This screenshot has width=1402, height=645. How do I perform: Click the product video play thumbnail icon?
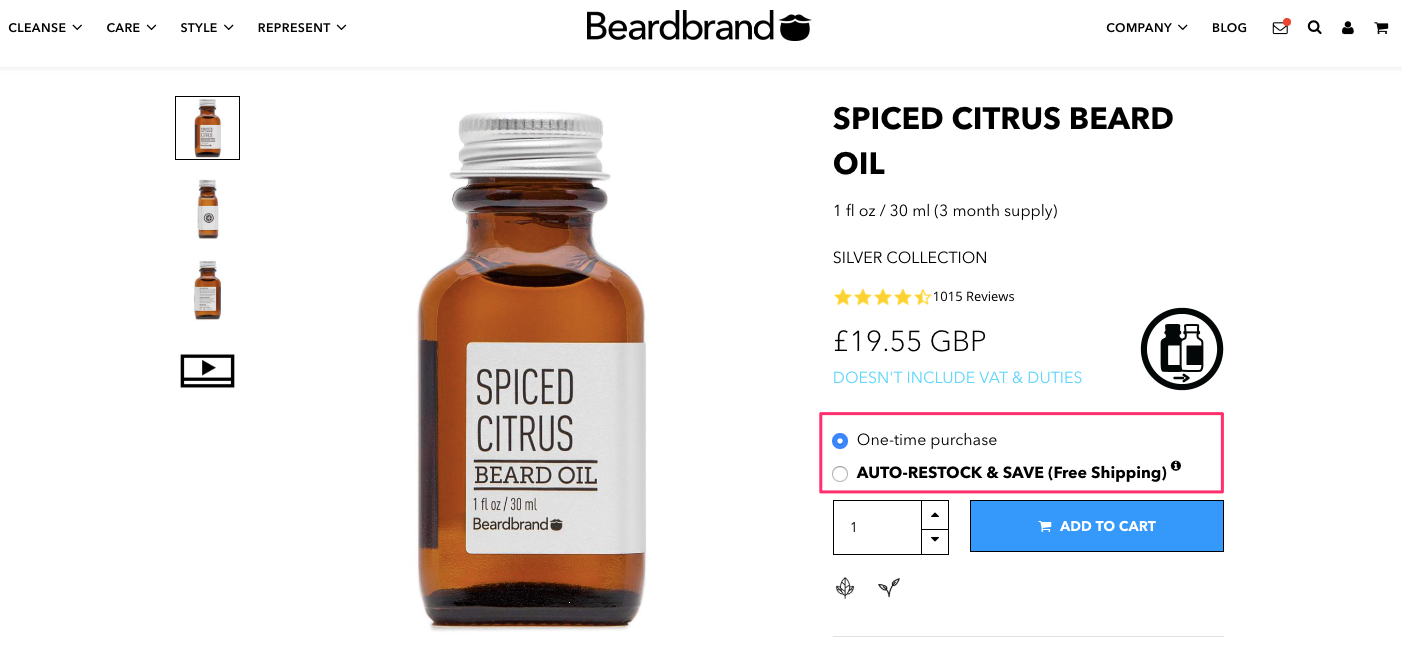click(207, 370)
